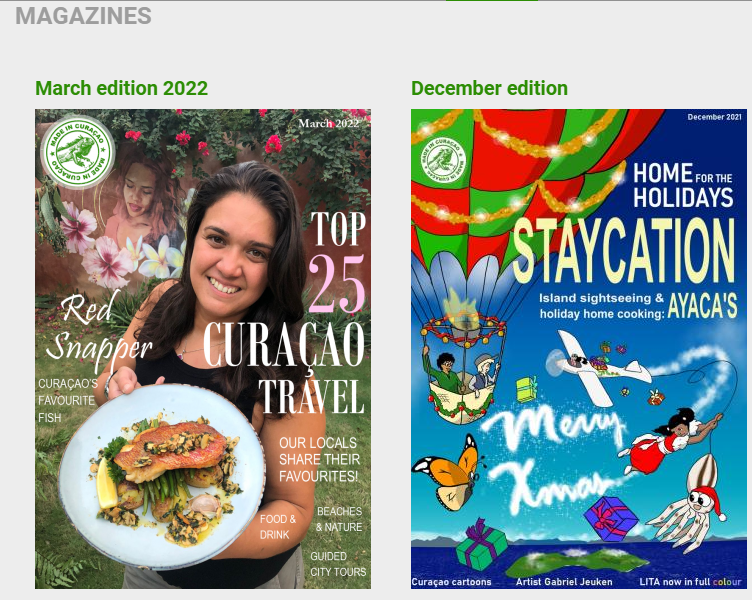Click the plate of red snapper fish
The image size is (752, 600).
tap(162, 476)
